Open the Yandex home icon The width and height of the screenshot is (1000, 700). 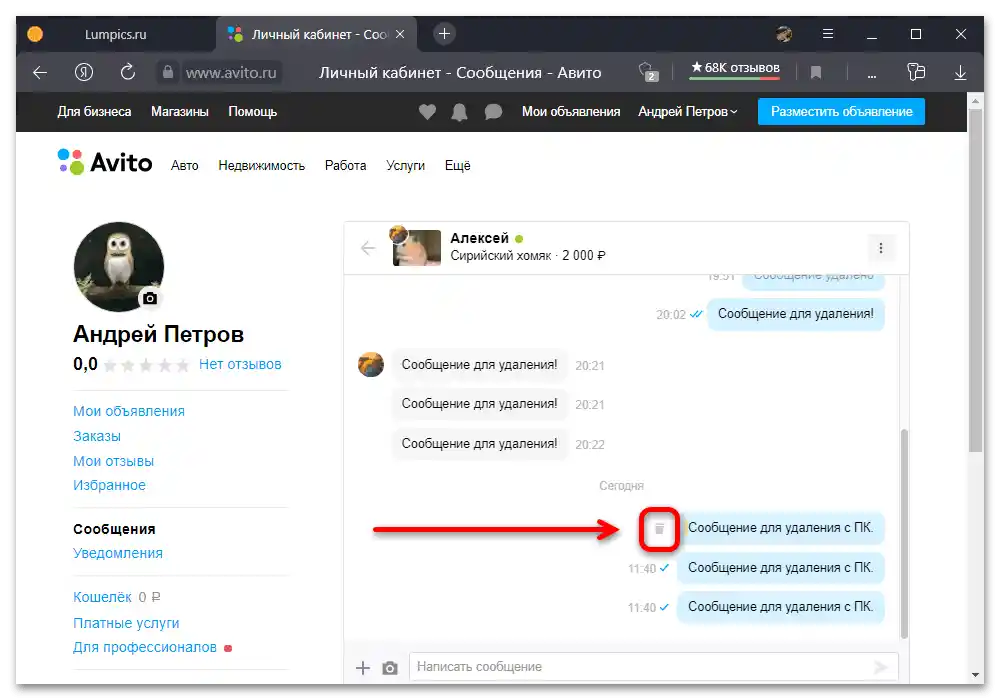[84, 73]
